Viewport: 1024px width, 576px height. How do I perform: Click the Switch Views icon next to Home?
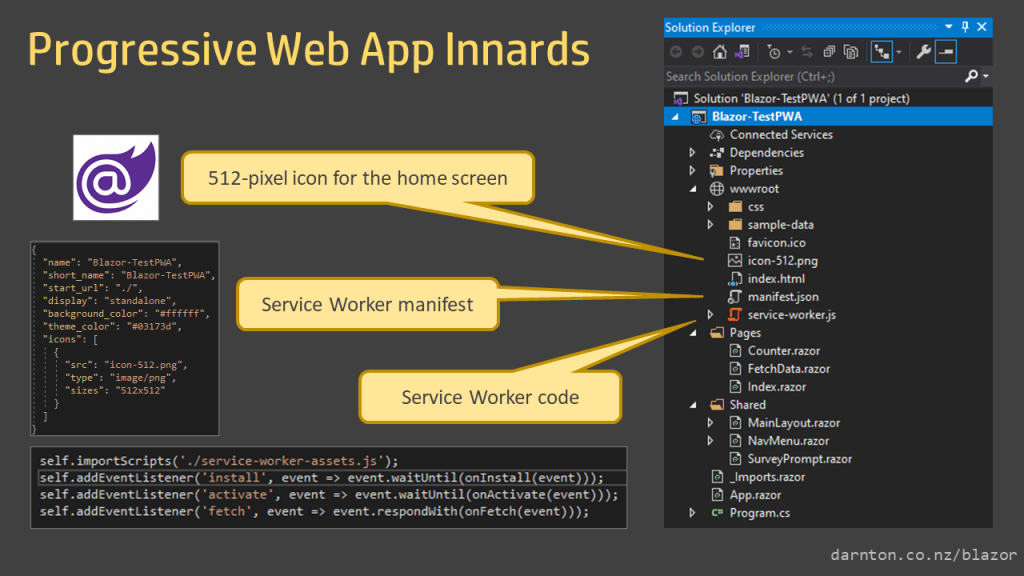742,51
